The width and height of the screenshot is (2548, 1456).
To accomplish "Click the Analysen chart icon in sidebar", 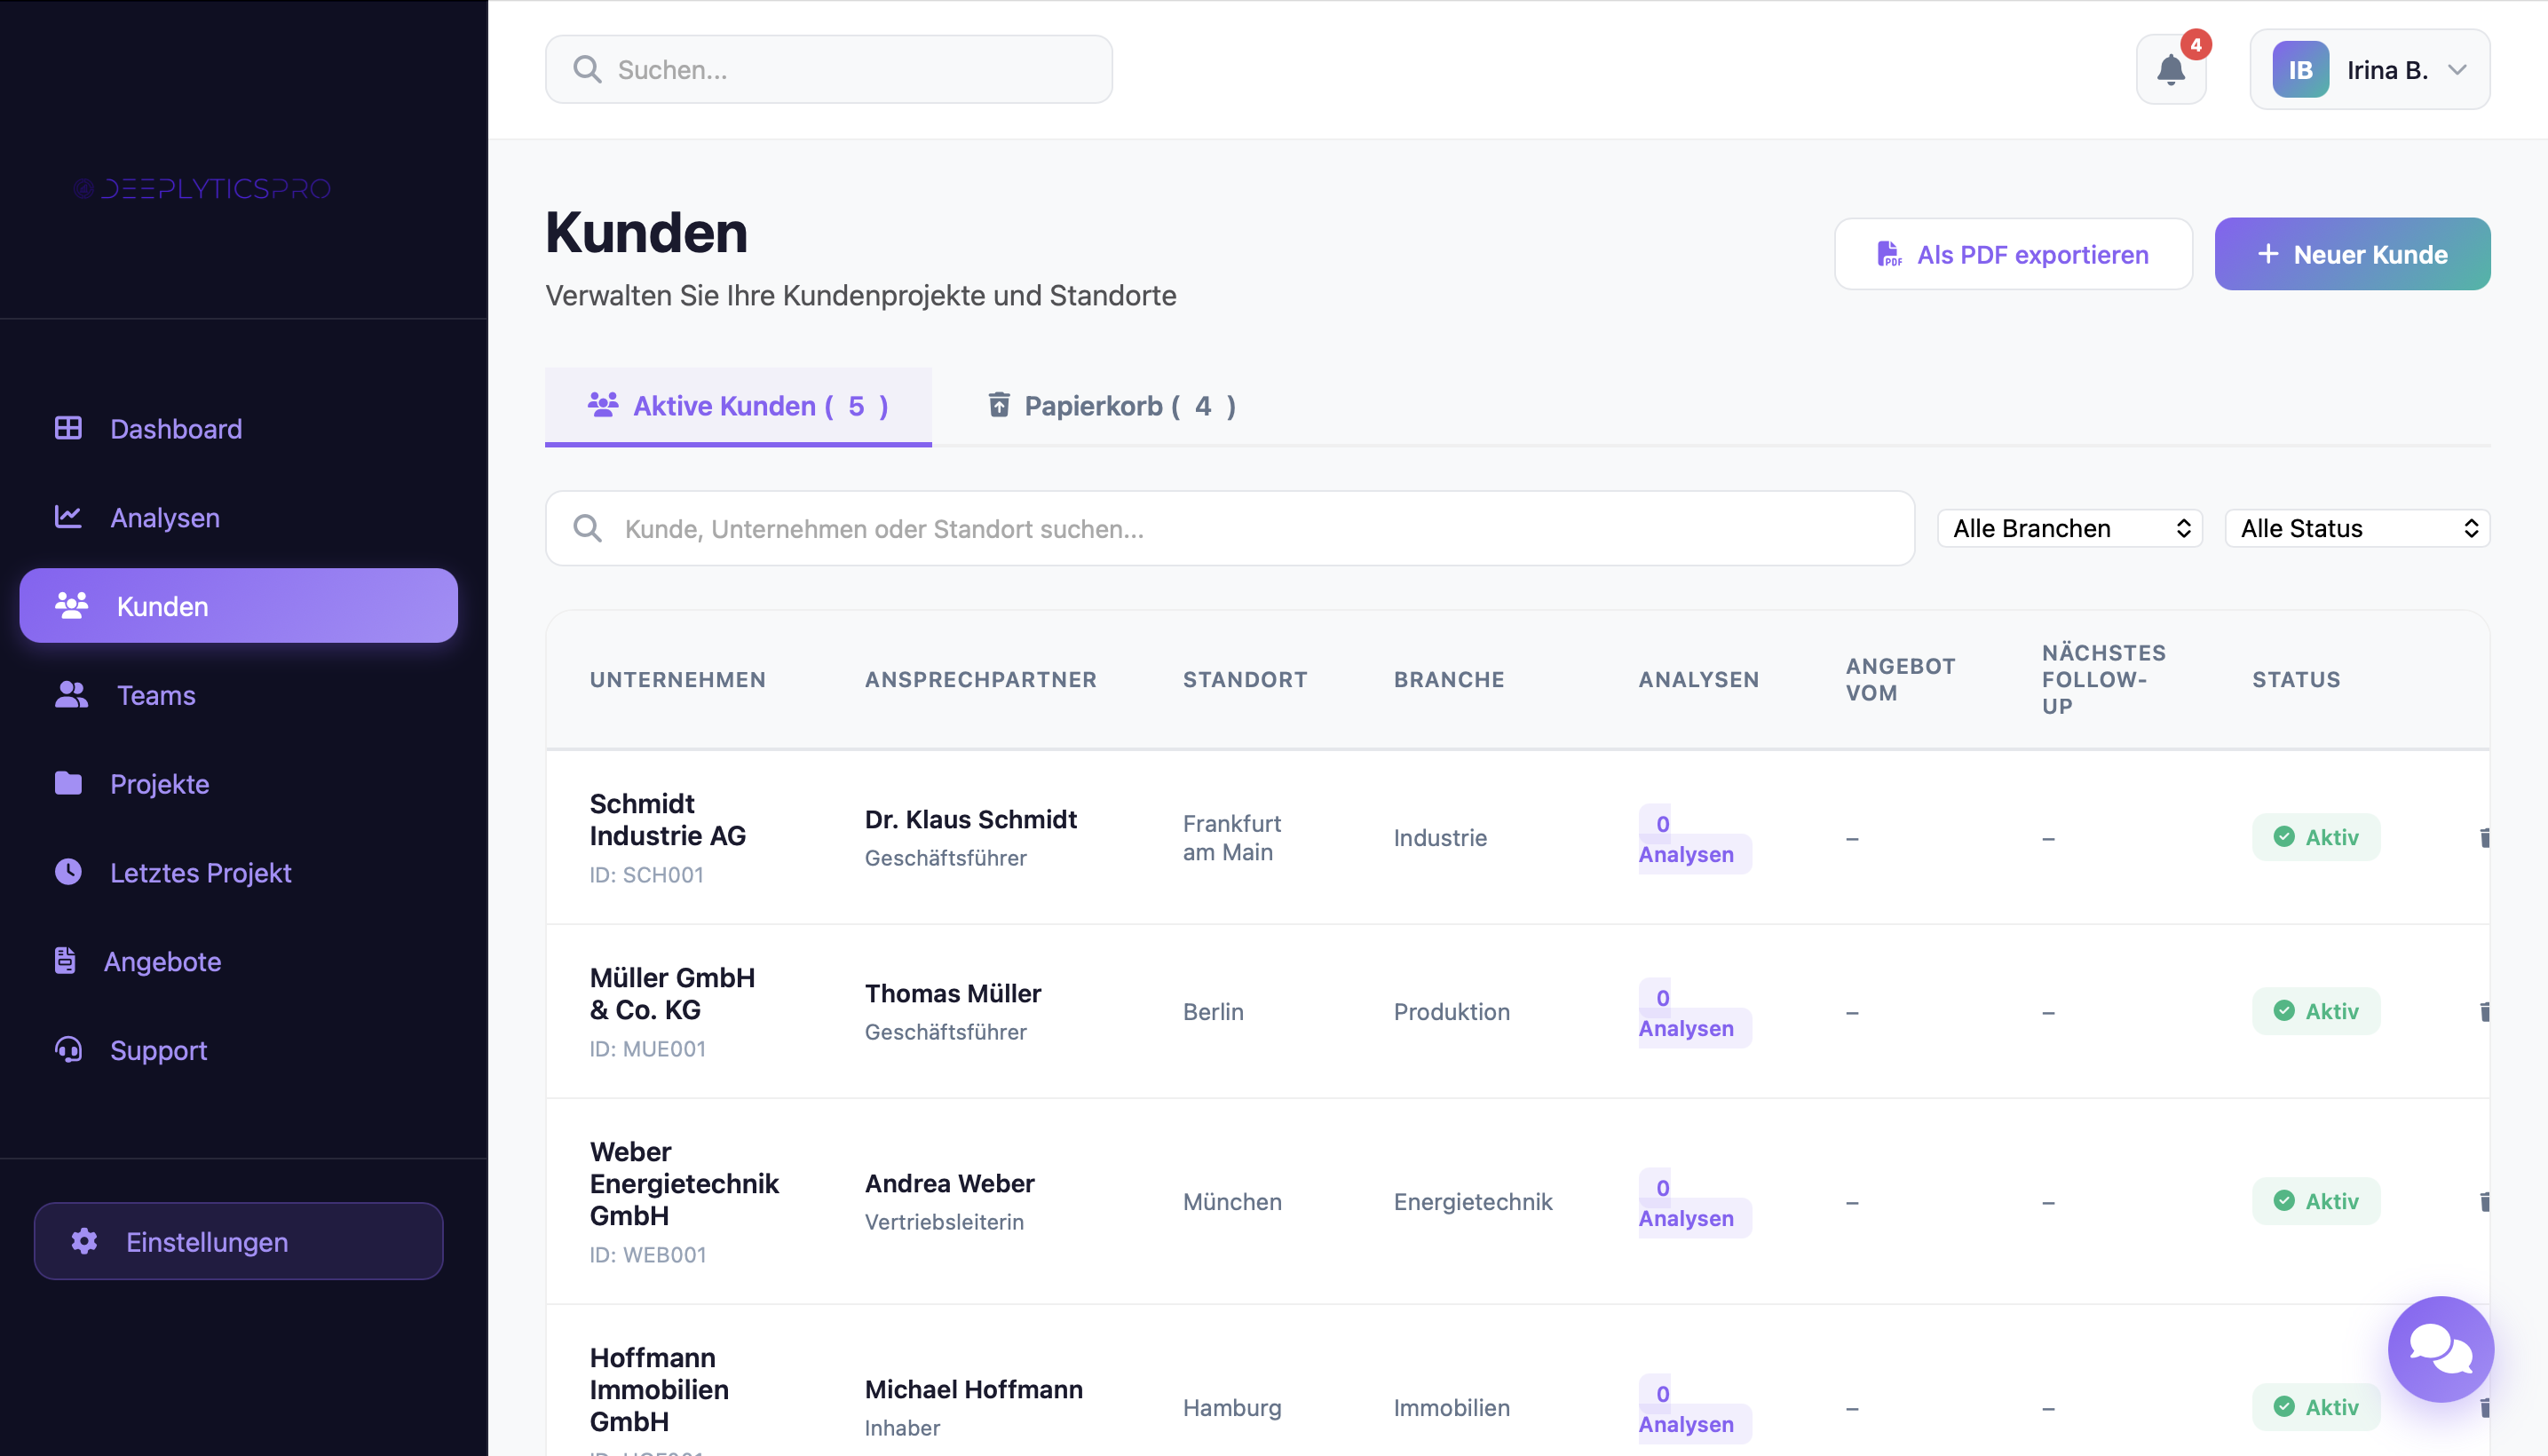I will (x=68, y=517).
